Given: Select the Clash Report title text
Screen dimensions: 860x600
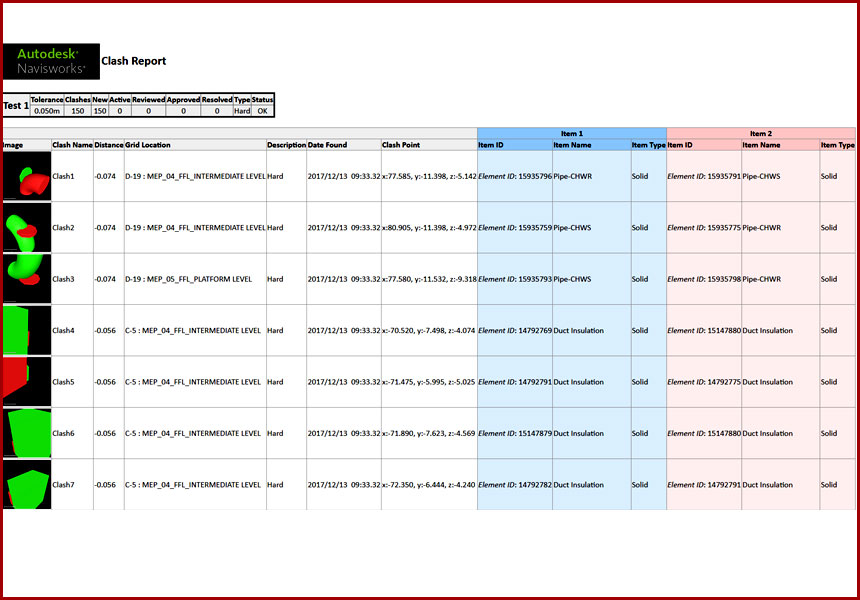Looking at the screenshot, I should [134, 61].
